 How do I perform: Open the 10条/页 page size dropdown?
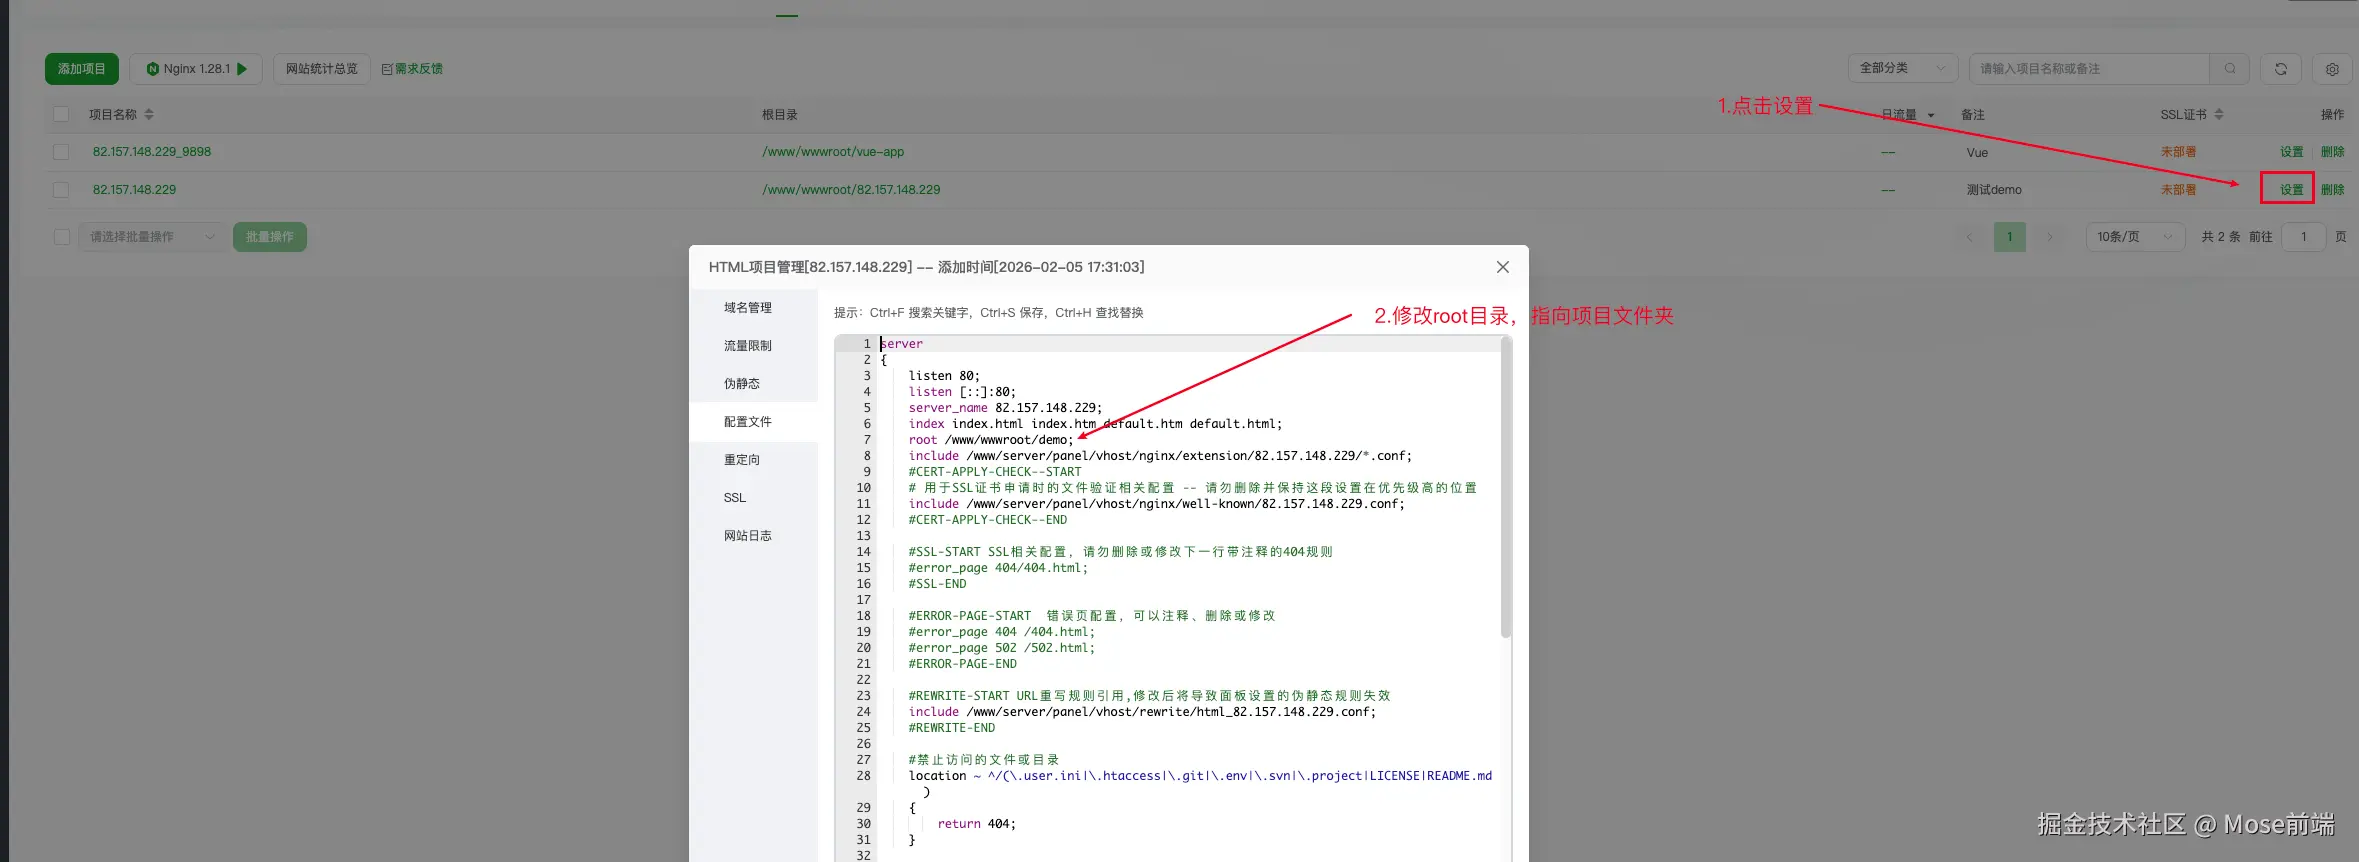pos(2135,237)
